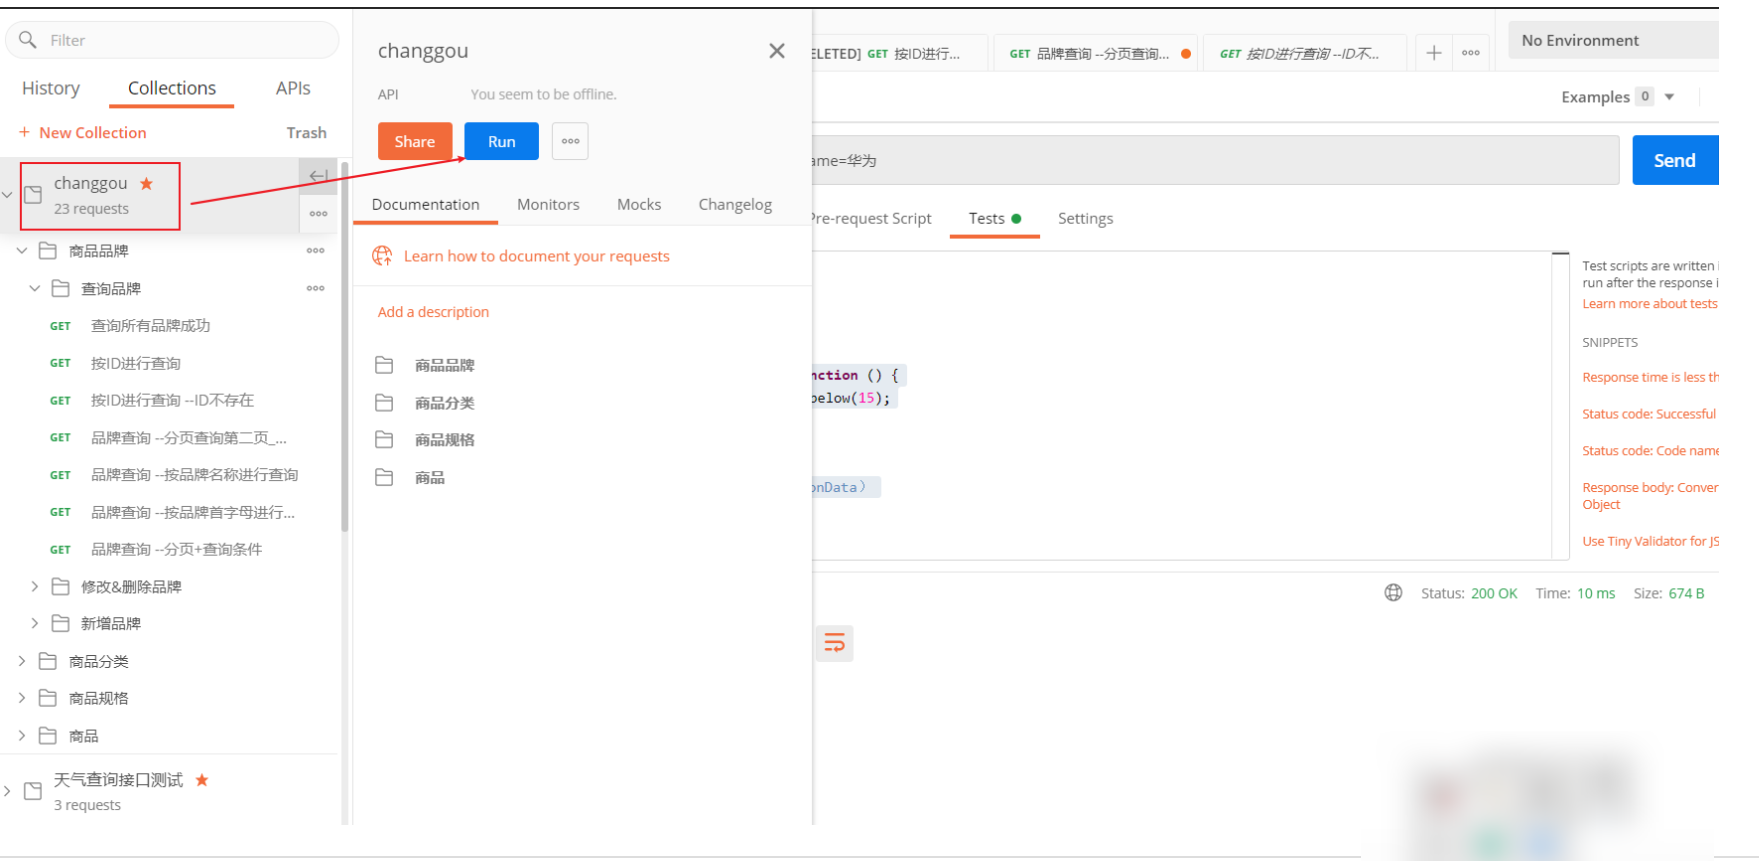The image size is (1759, 861).
Task: Click the request URL field
Action: (x=1215, y=160)
